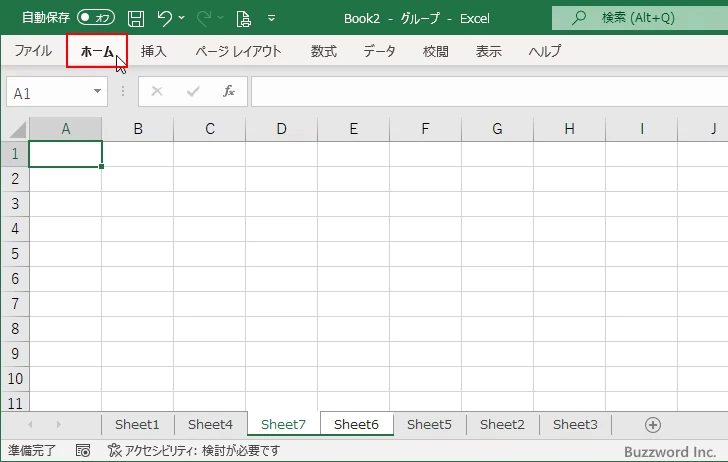Select column C header
728x462 pixels.
tap(210, 129)
